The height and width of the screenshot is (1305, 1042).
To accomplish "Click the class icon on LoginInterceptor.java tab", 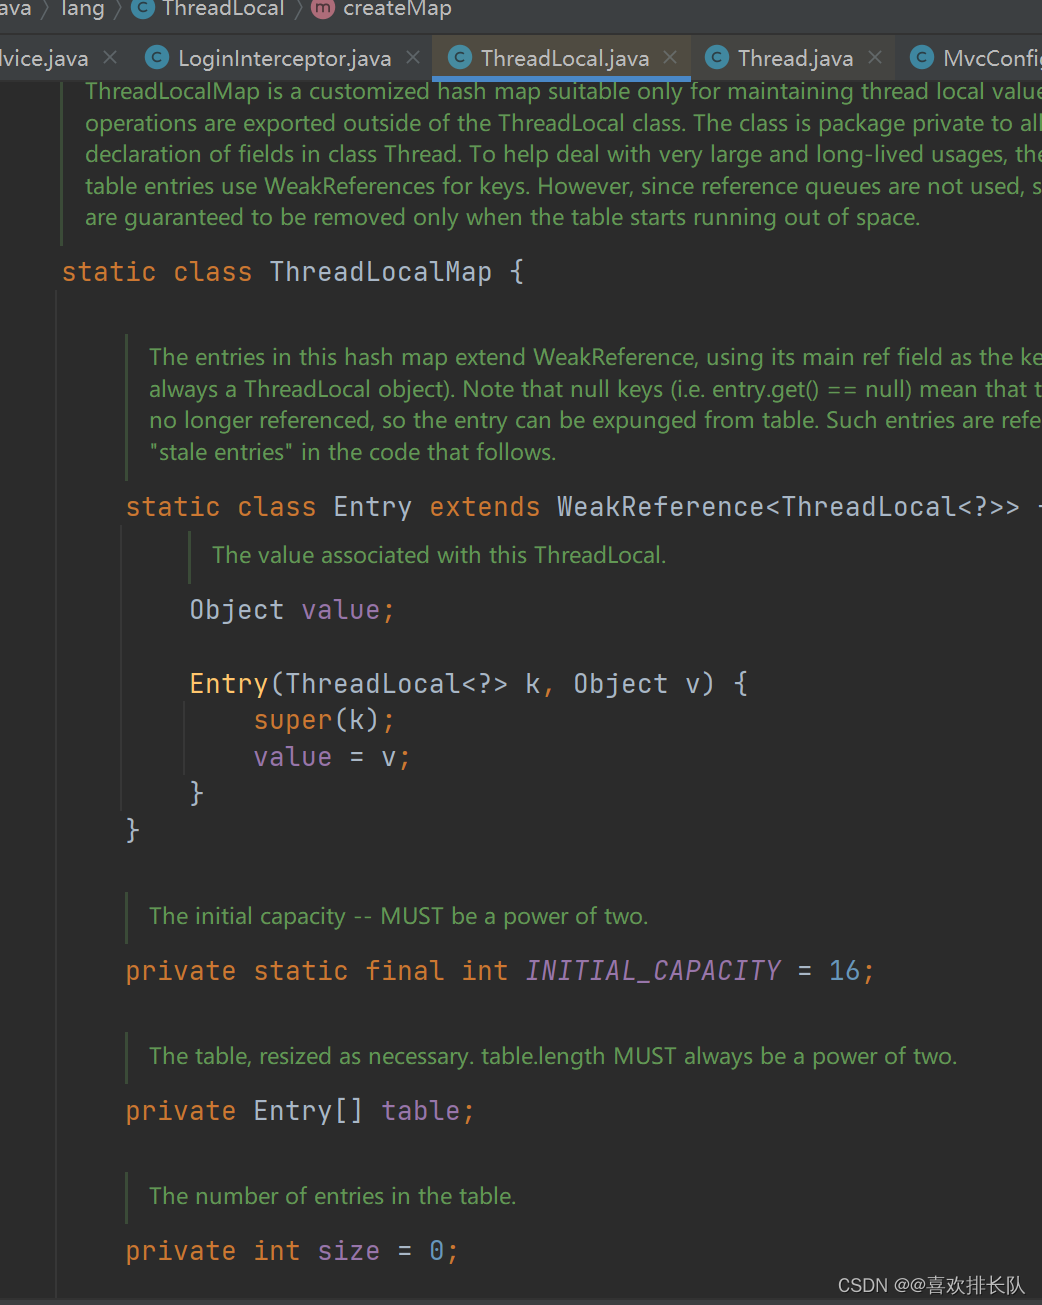I will tap(156, 57).
